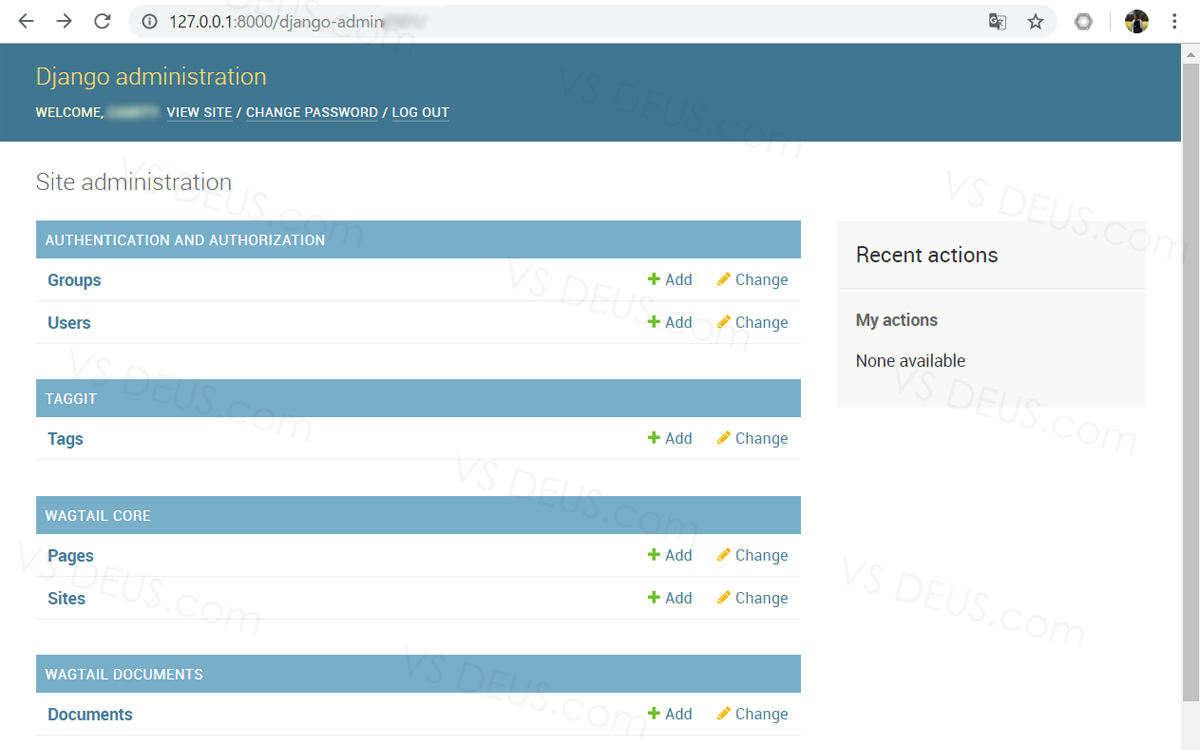Open the Django administration title link
Image resolution: width=1200 pixels, height=750 pixels.
[151, 77]
